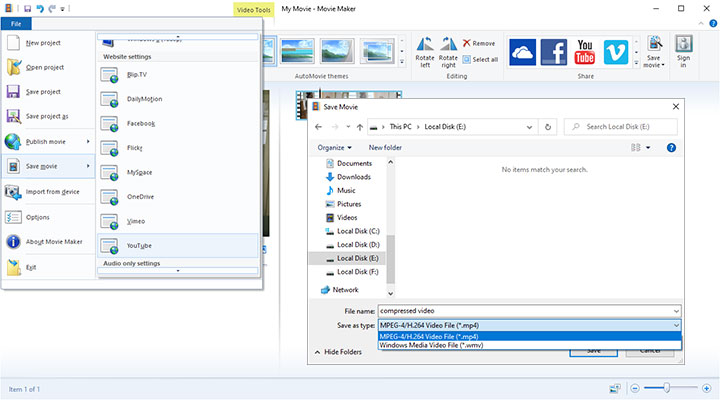Click Save icon in quick access toolbar
Image resolution: width=720 pixels, height=400 pixels.
[28, 9]
